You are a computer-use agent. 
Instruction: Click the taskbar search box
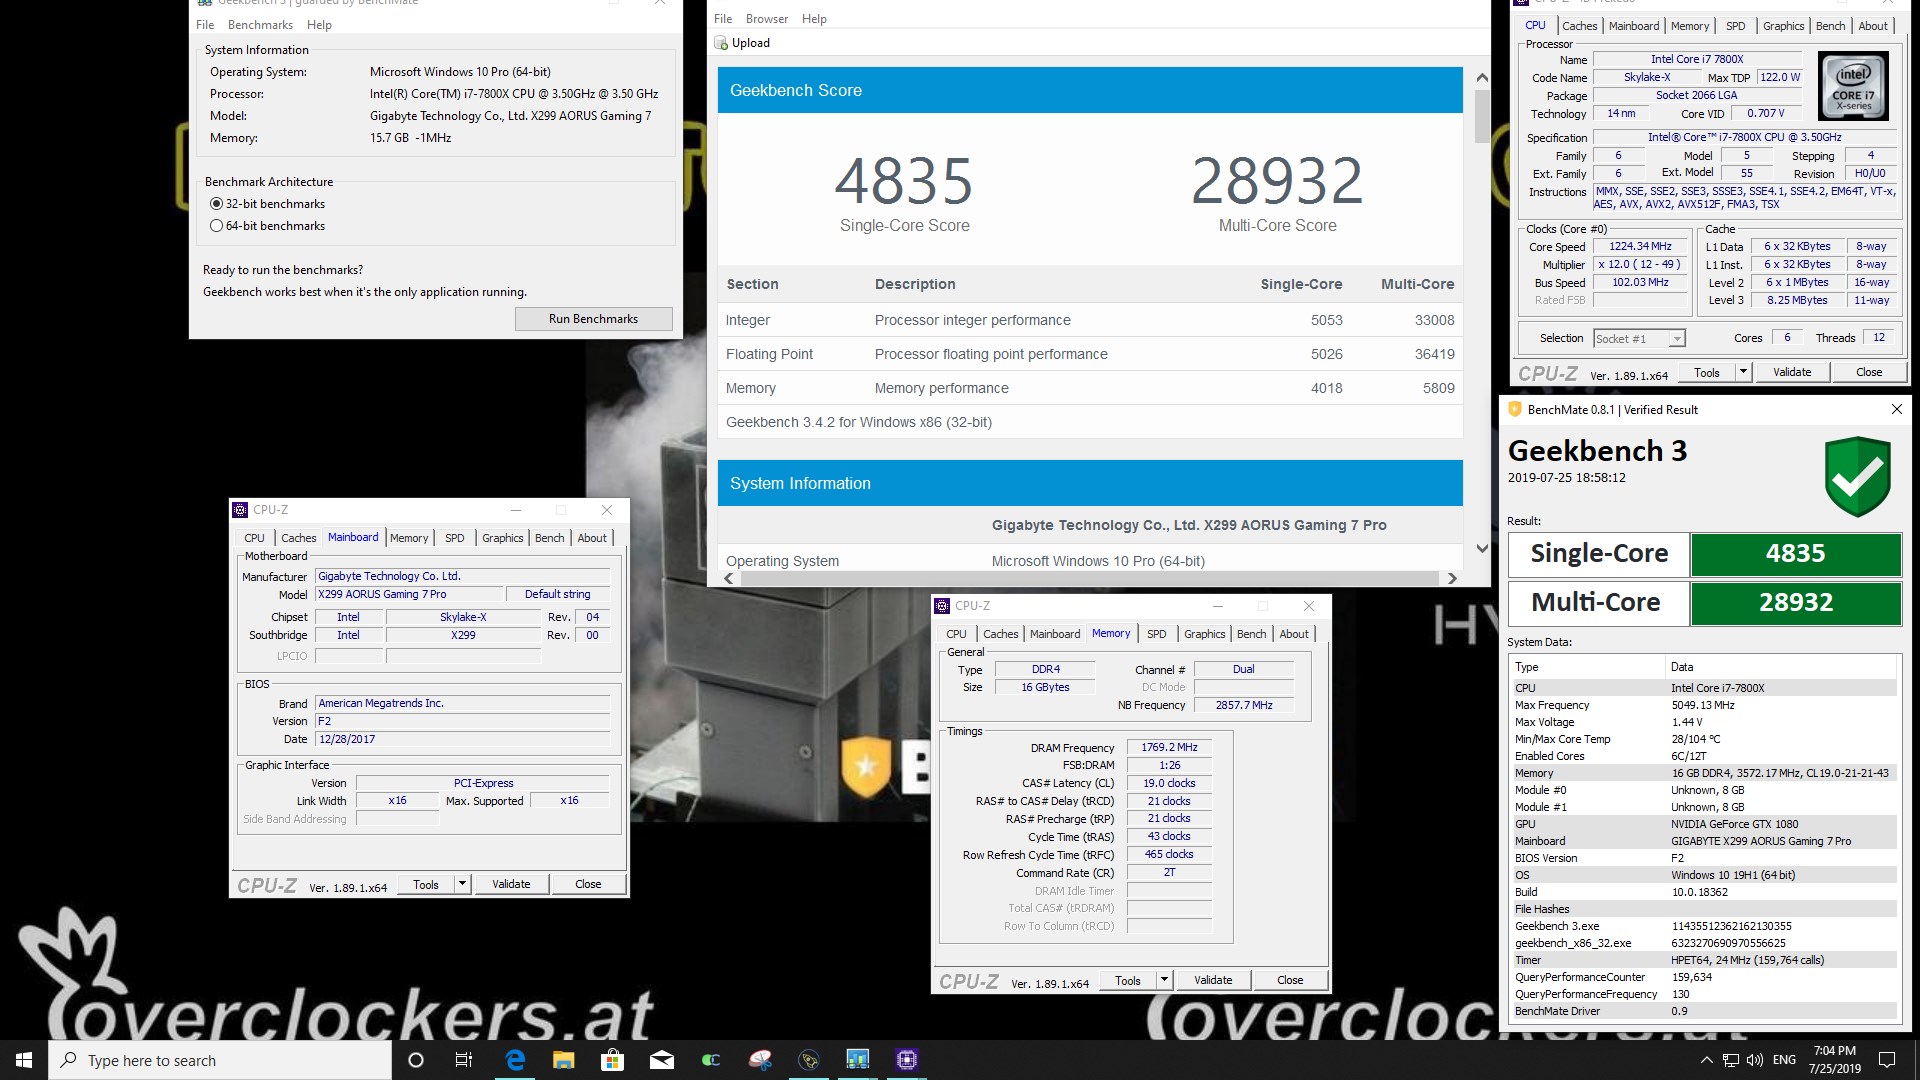point(220,1060)
